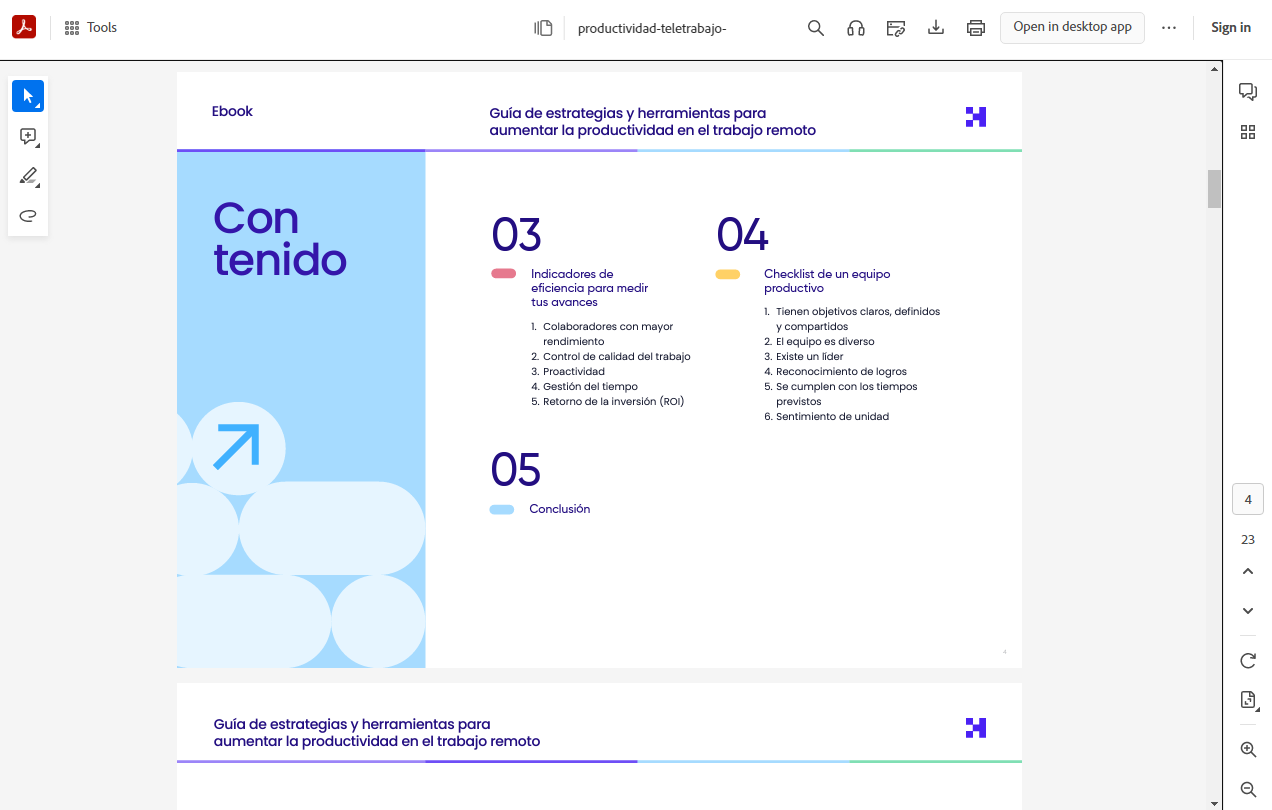Toggle the comments side panel
1272x810 pixels.
pos(1247,91)
